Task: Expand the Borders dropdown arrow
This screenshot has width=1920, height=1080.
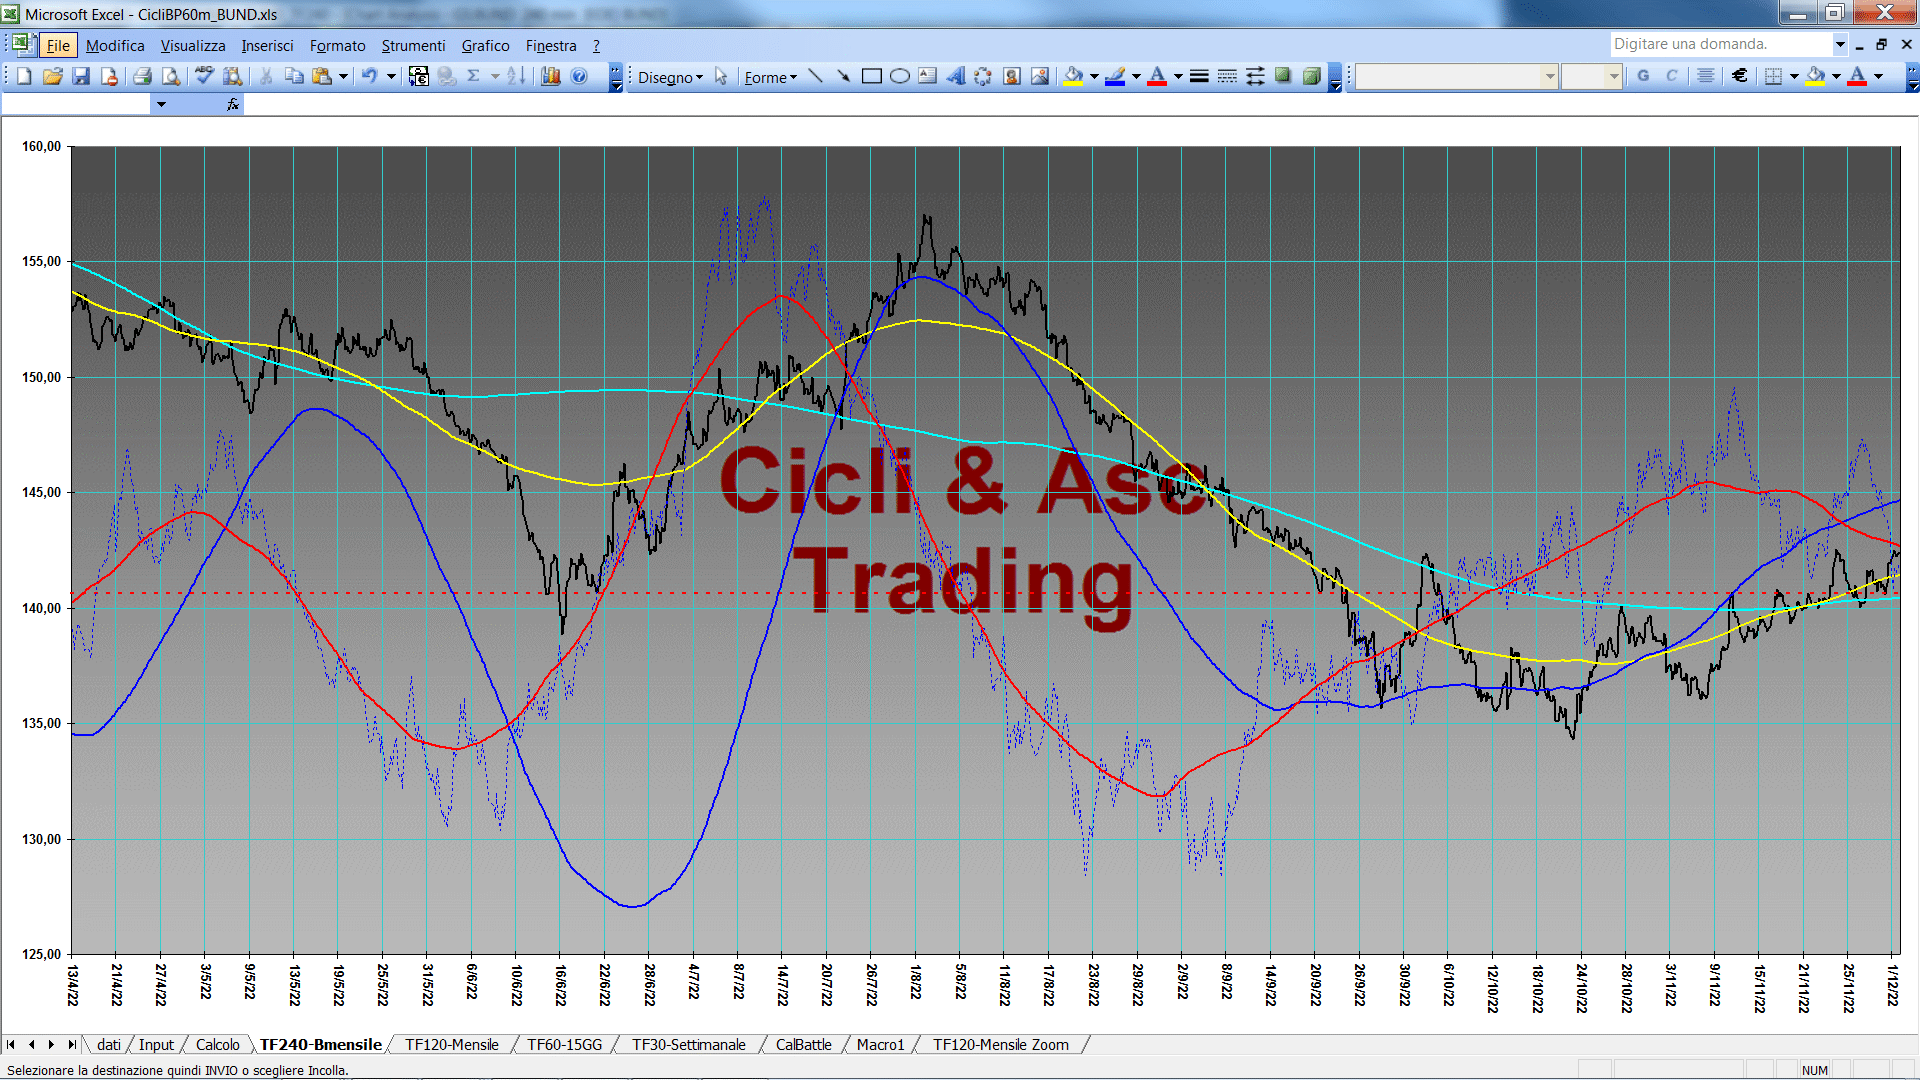Action: coord(1794,76)
